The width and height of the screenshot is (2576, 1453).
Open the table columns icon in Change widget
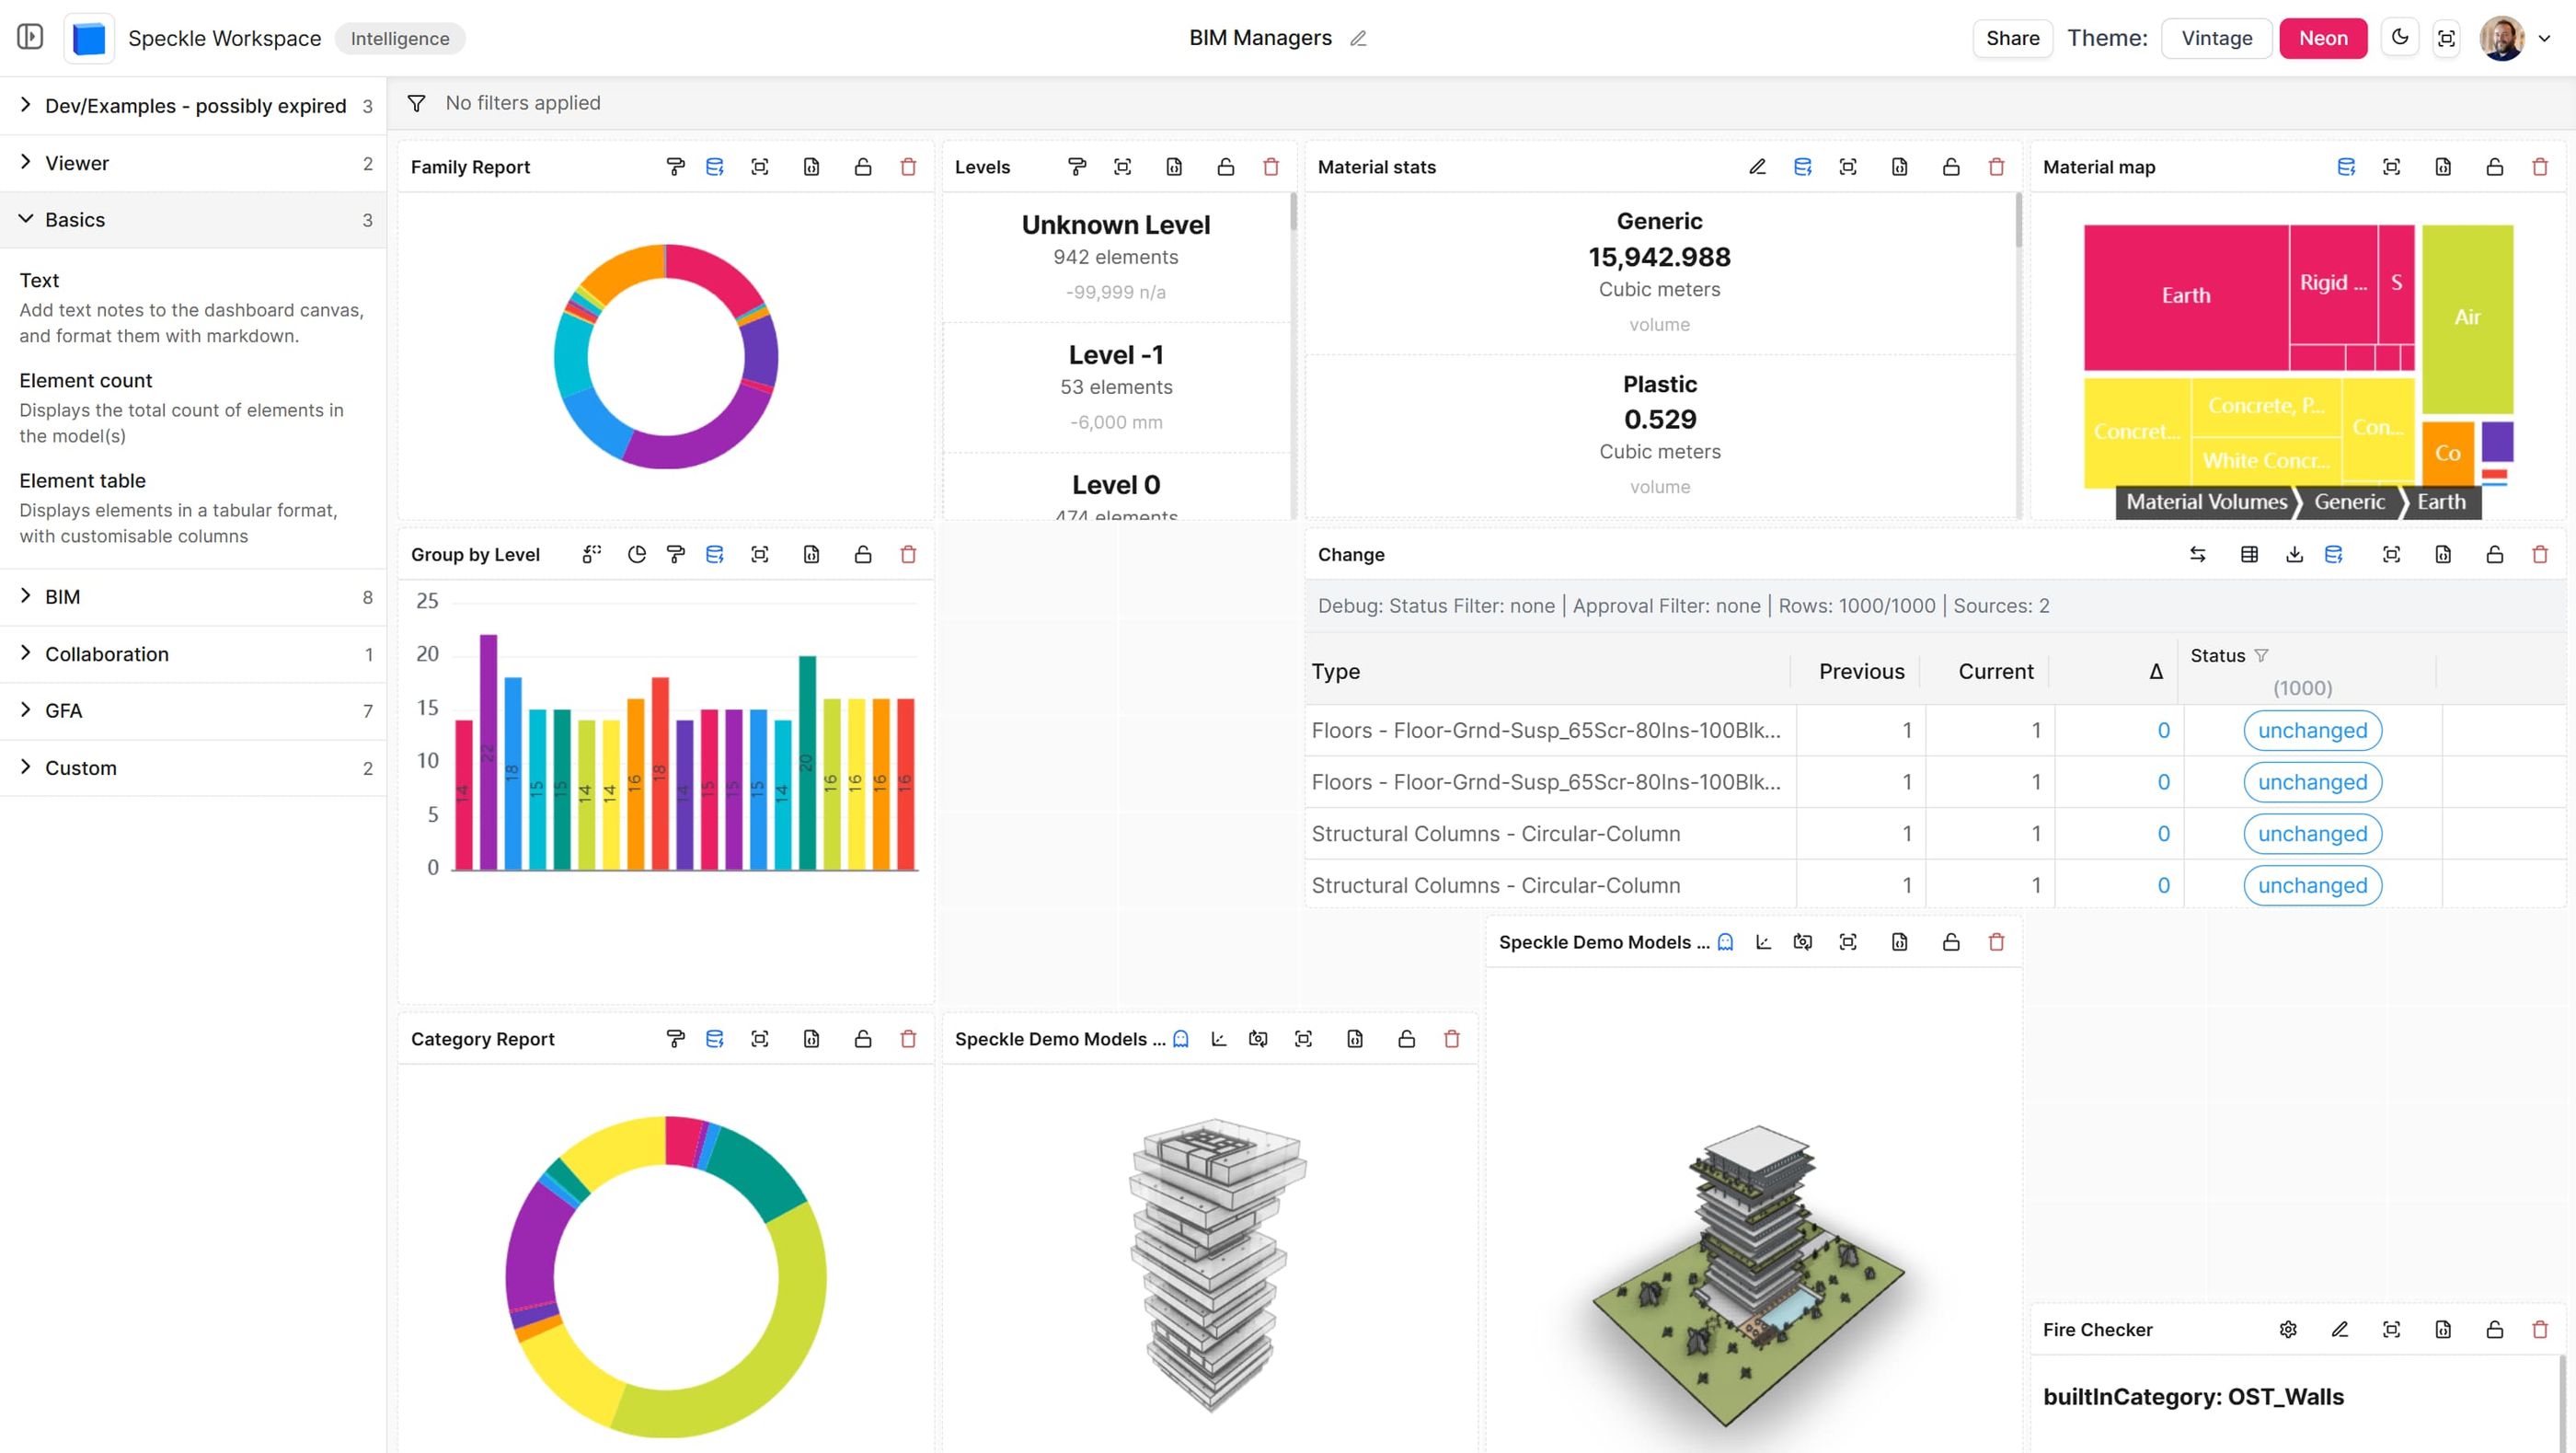pyautogui.click(x=2249, y=554)
